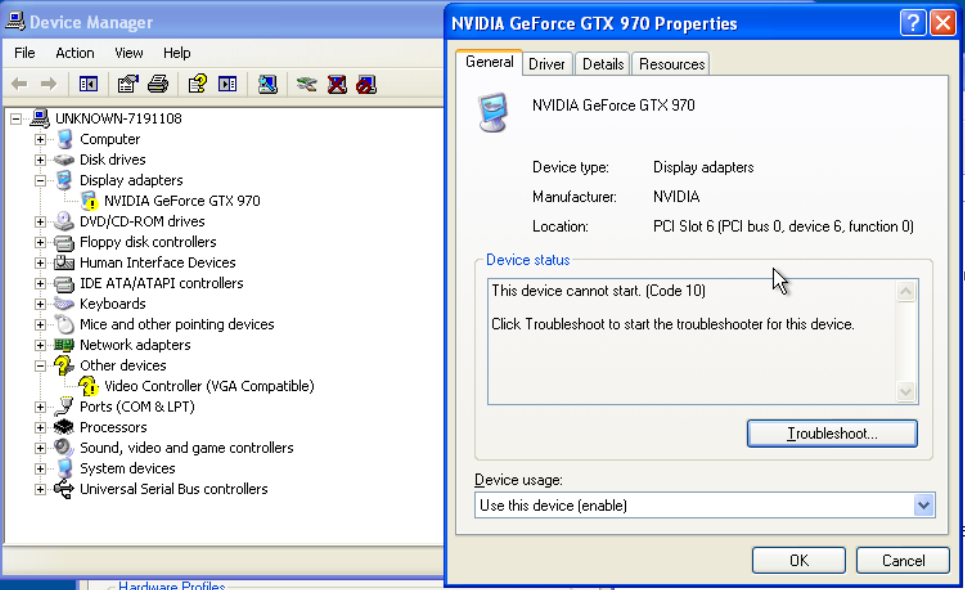Click the Update Driver toolbar icon
The image size is (965, 590).
click(306, 84)
